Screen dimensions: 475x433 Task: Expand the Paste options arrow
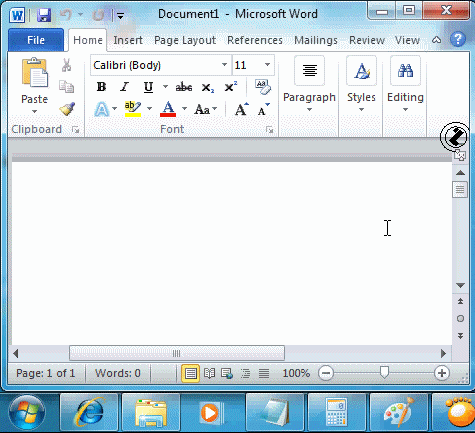point(35,112)
